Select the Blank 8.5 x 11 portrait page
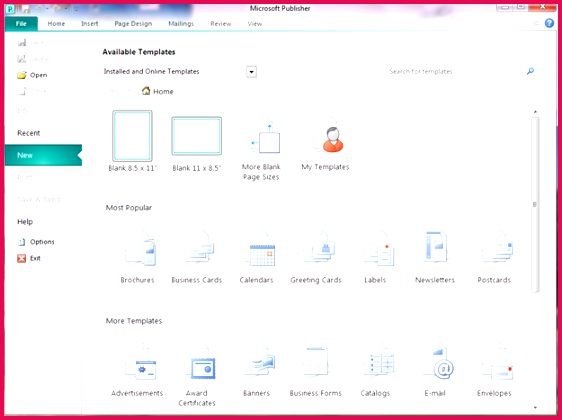The height and width of the screenshot is (420, 562). 132,136
